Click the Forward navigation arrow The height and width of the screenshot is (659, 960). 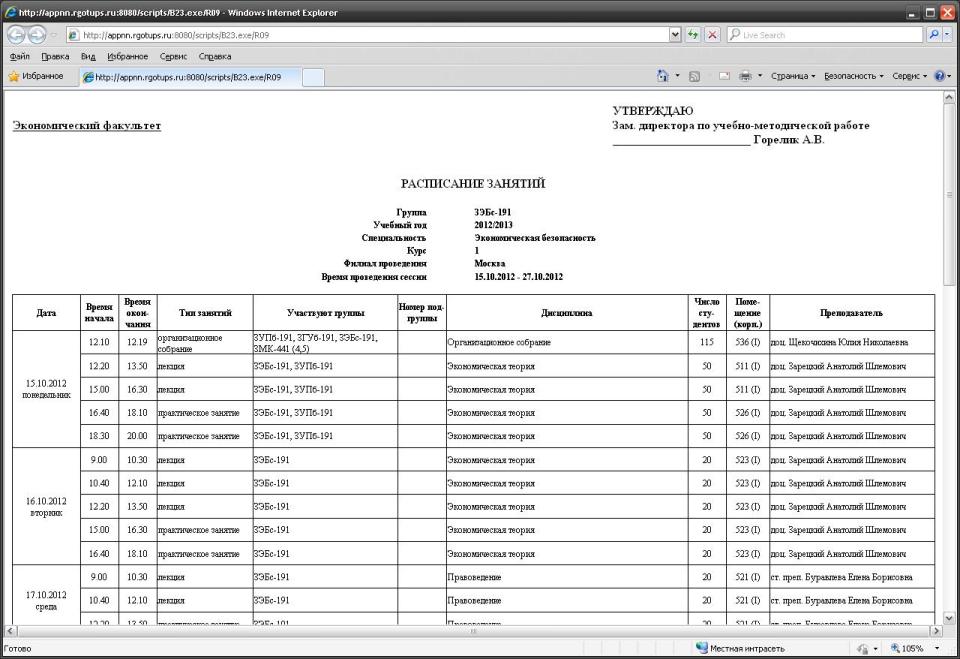coord(38,35)
